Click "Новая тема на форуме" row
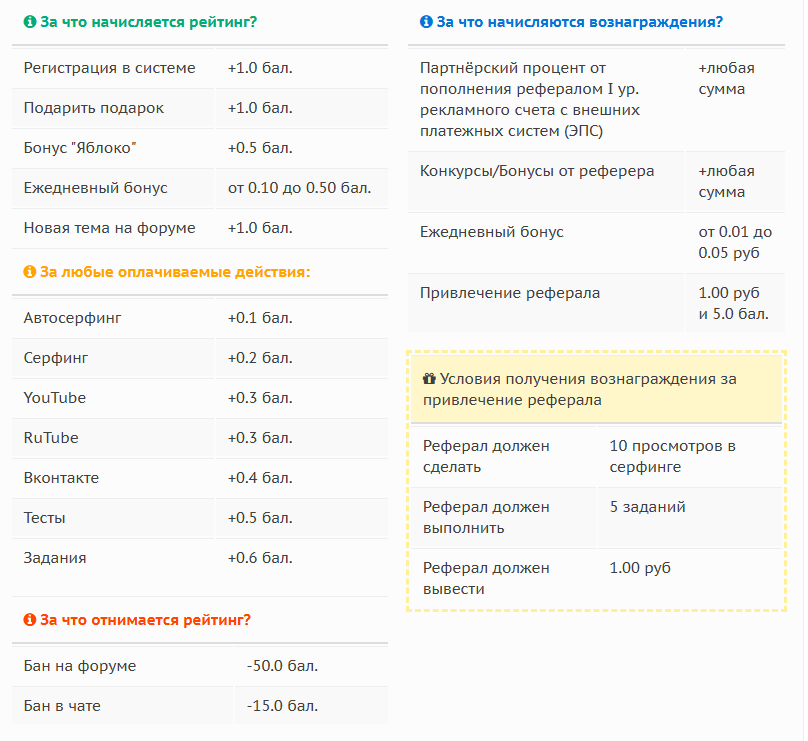 pos(110,228)
